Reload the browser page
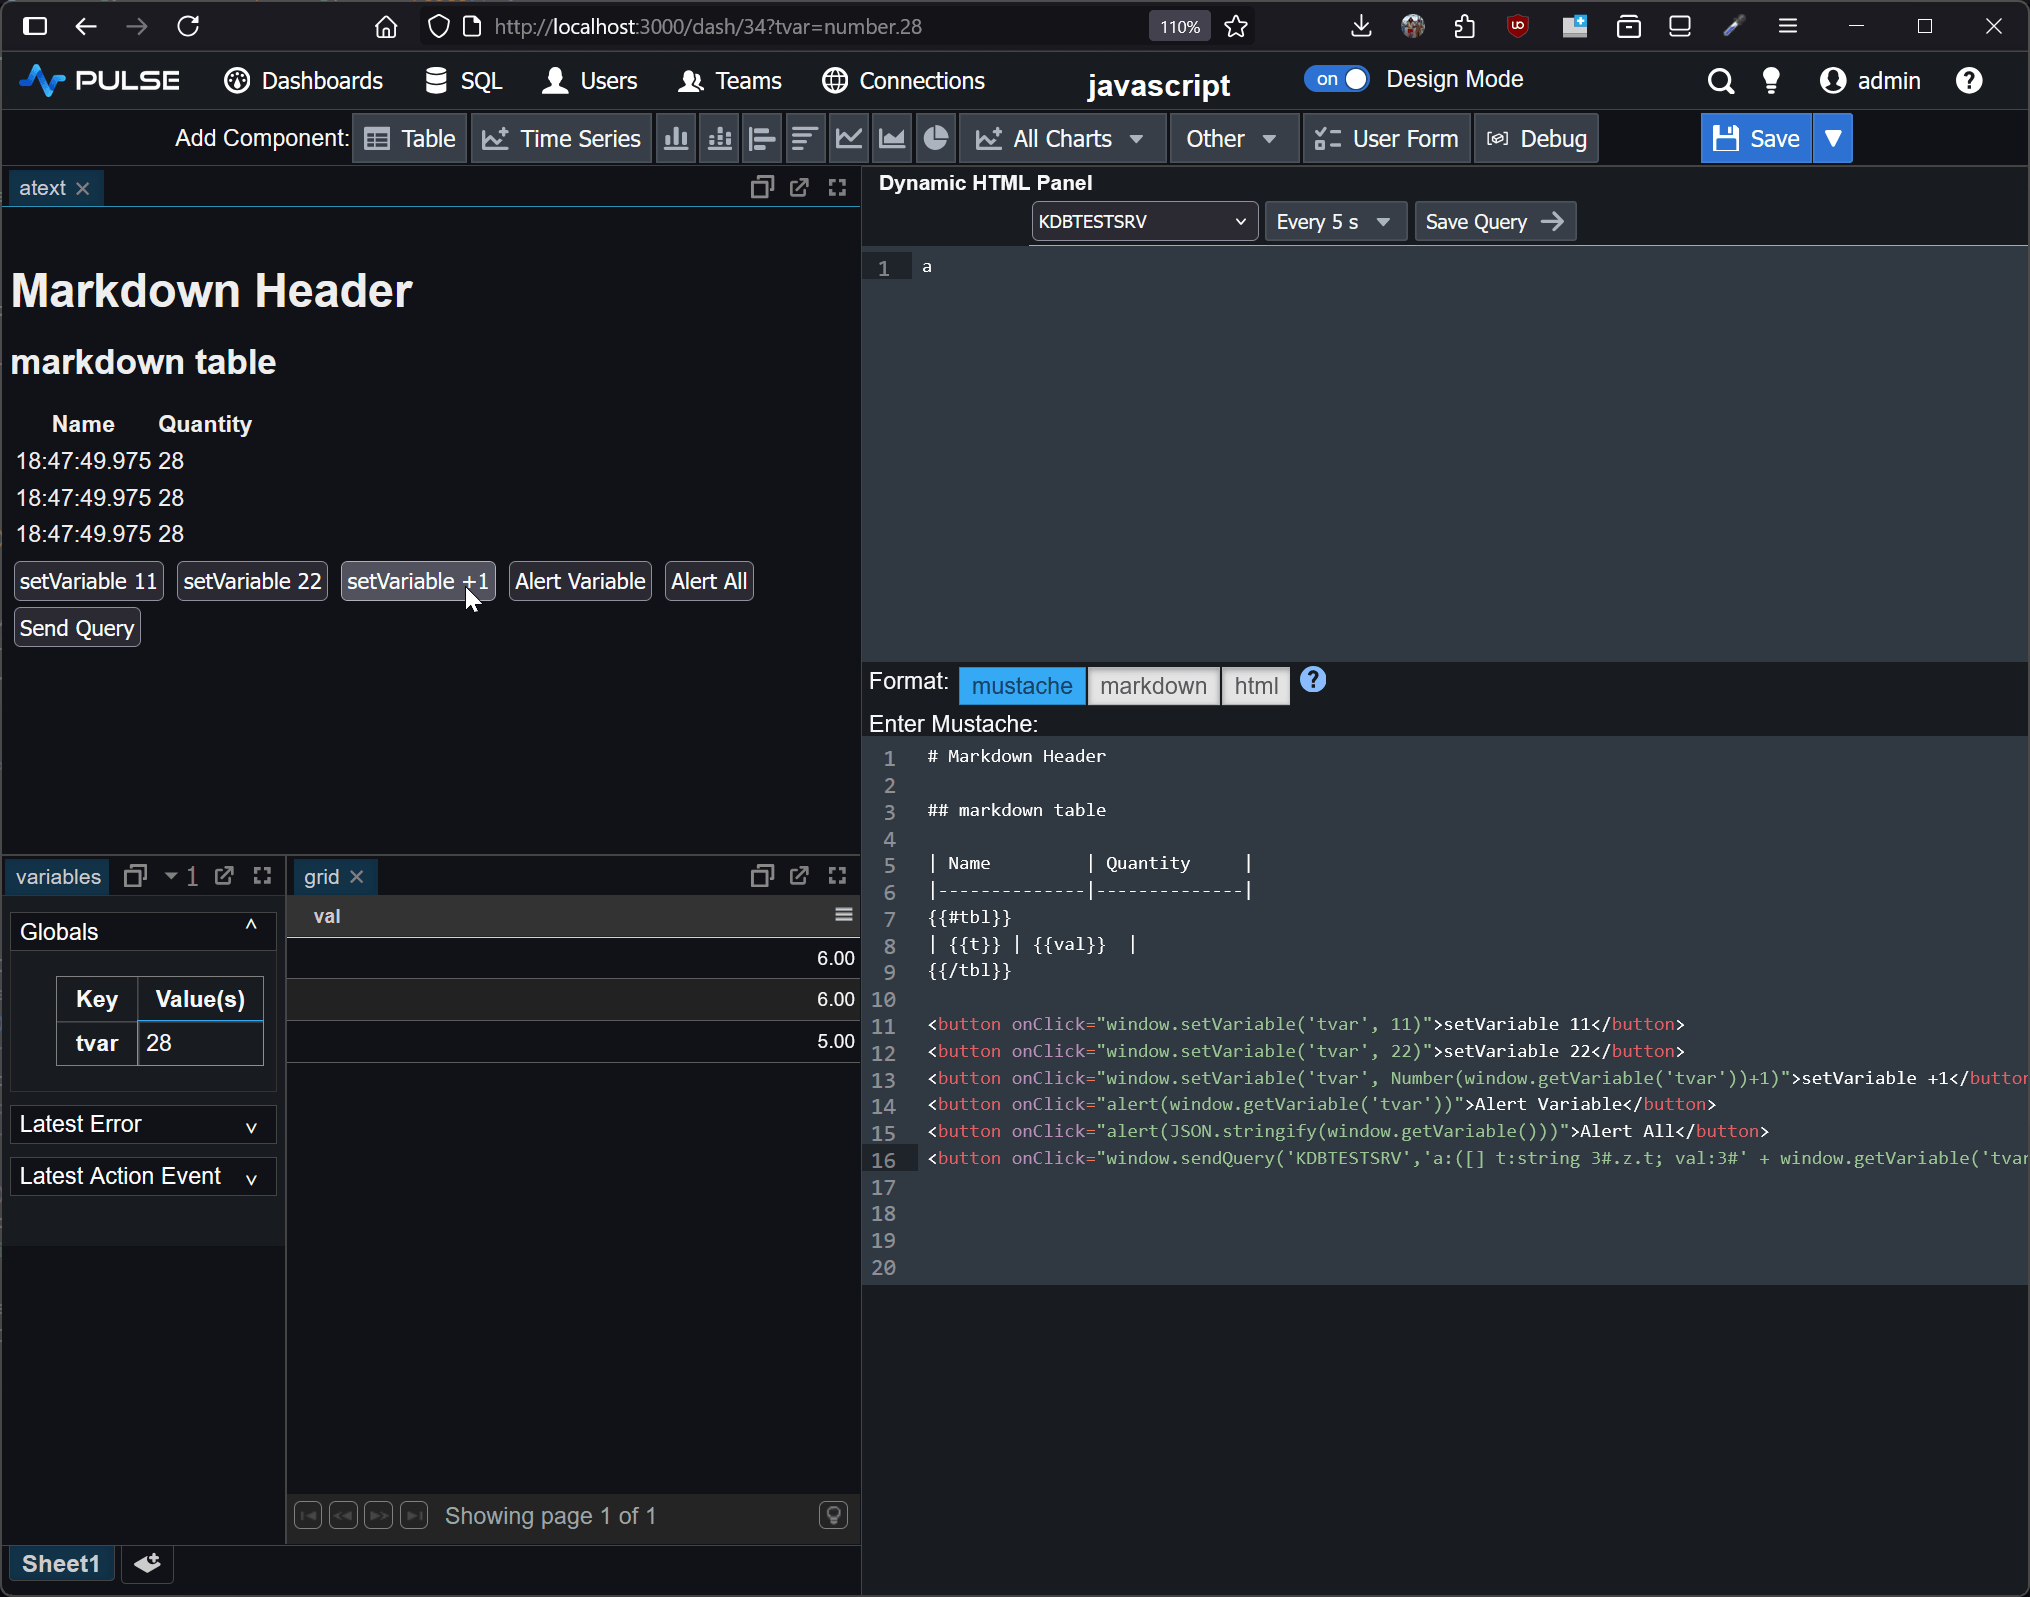The height and width of the screenshot is (1597, 2030). tap(188, 27)
